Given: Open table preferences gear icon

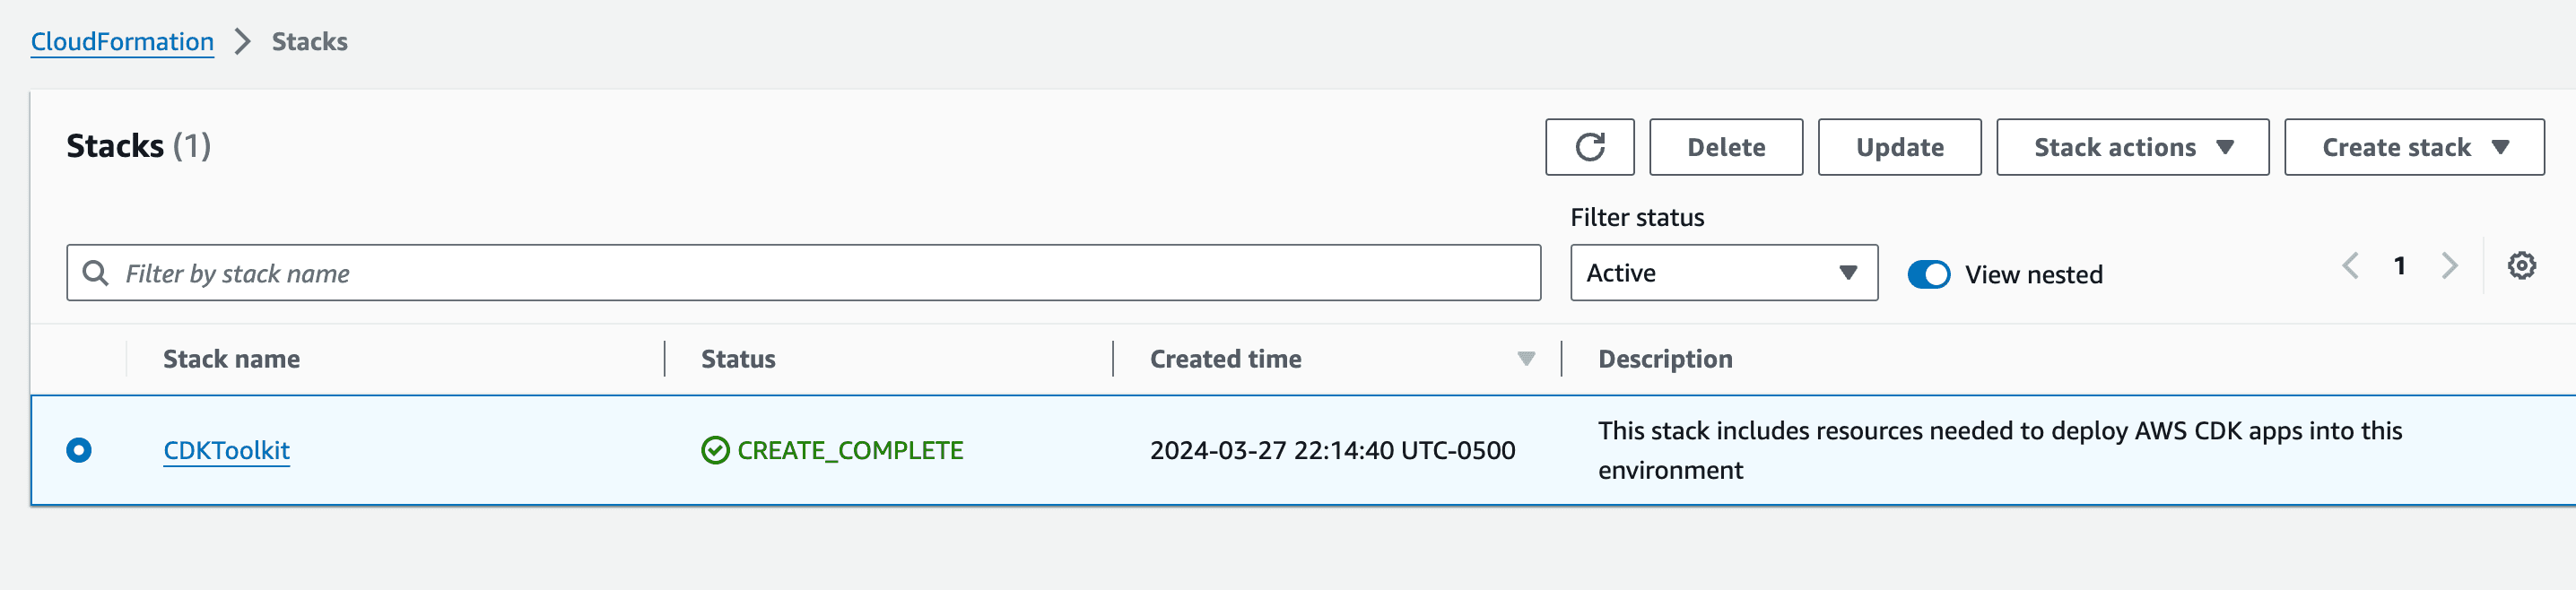Looking at the screenshot, I should click(x=2521, y=266).
